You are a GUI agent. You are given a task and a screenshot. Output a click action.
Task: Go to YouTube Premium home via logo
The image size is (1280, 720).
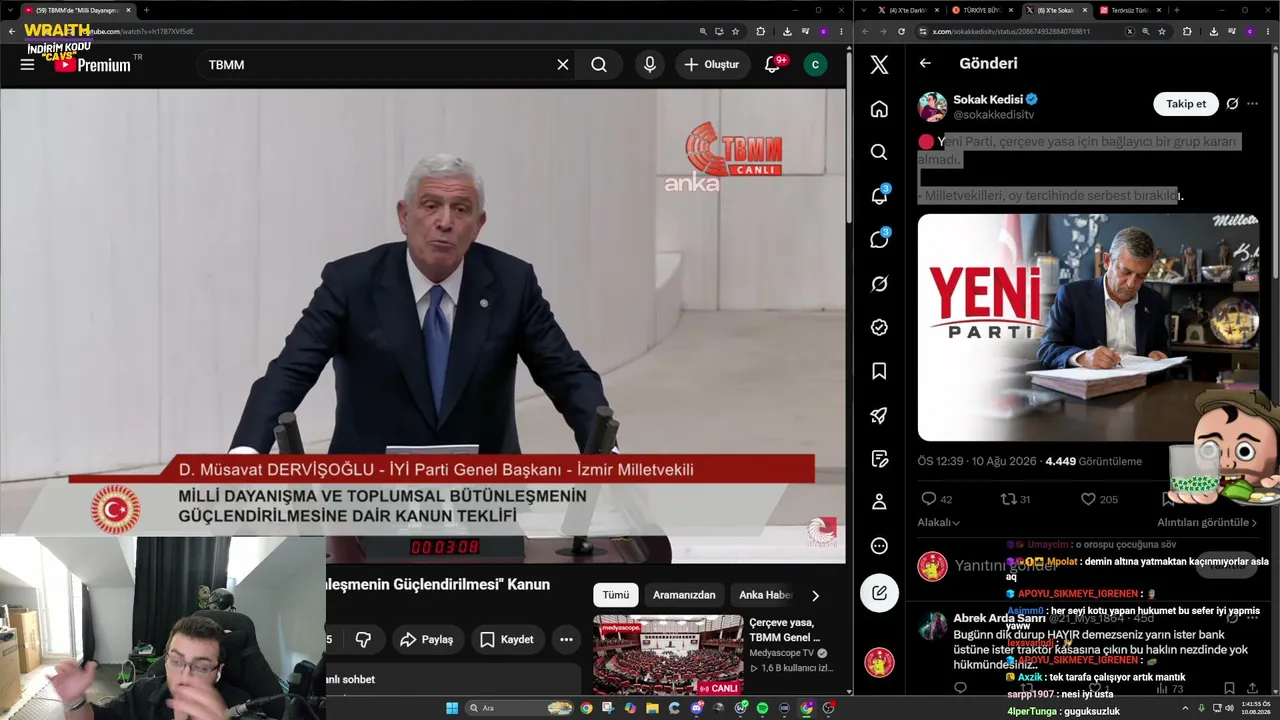pos(92,65)
